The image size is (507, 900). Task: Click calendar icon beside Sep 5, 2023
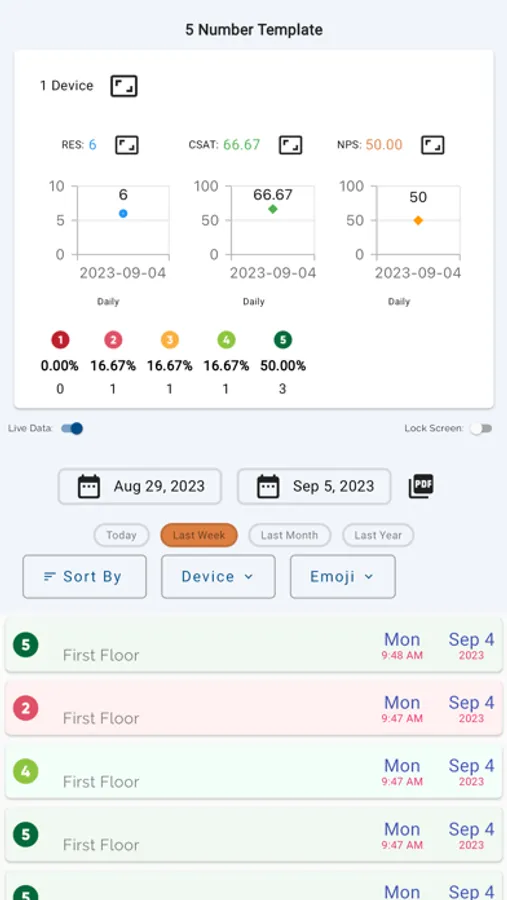click(268, 486)
